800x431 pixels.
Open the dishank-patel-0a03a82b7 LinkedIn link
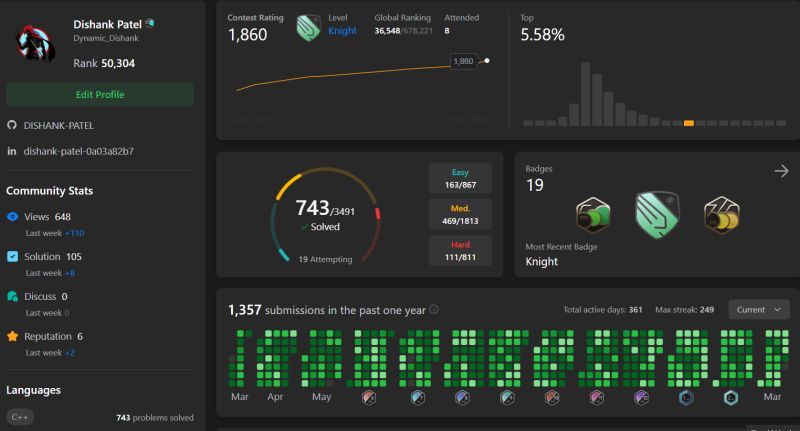pyautogui.click(x=79, y=151)
